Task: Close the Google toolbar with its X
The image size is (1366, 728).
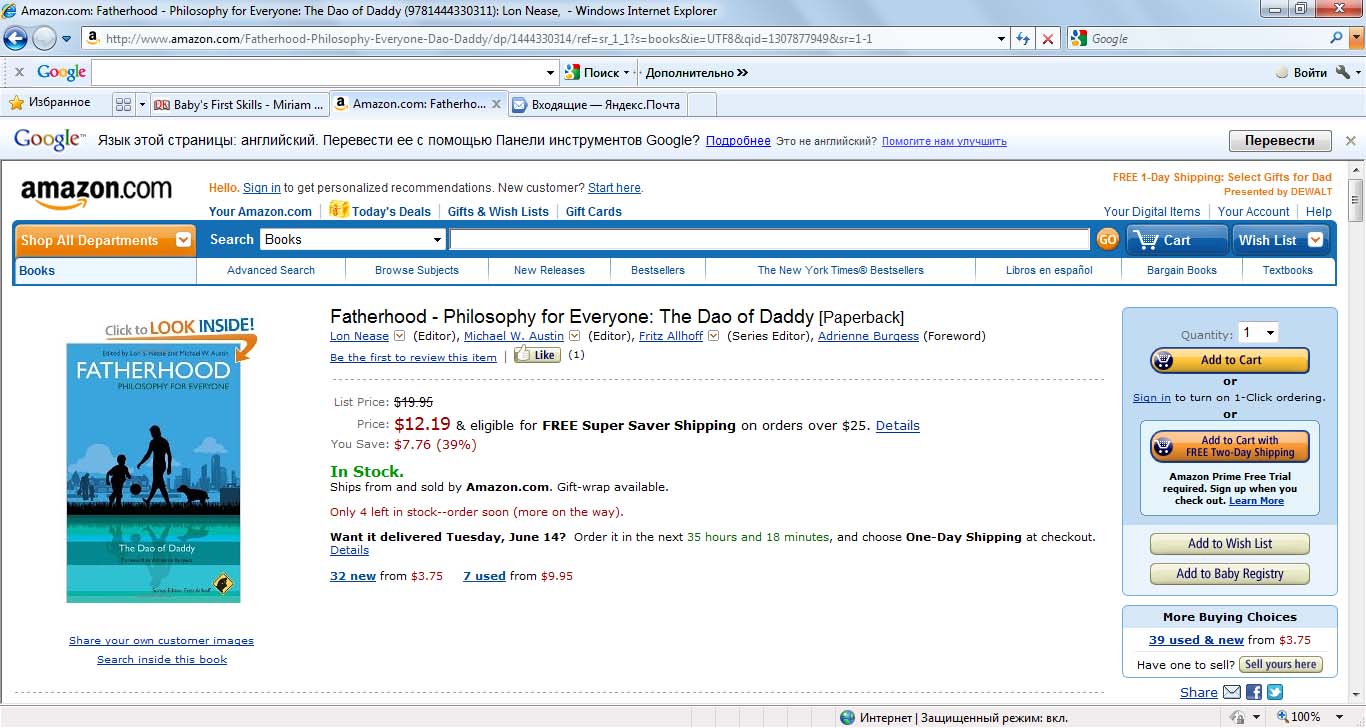Action: (x=19, y=72)
